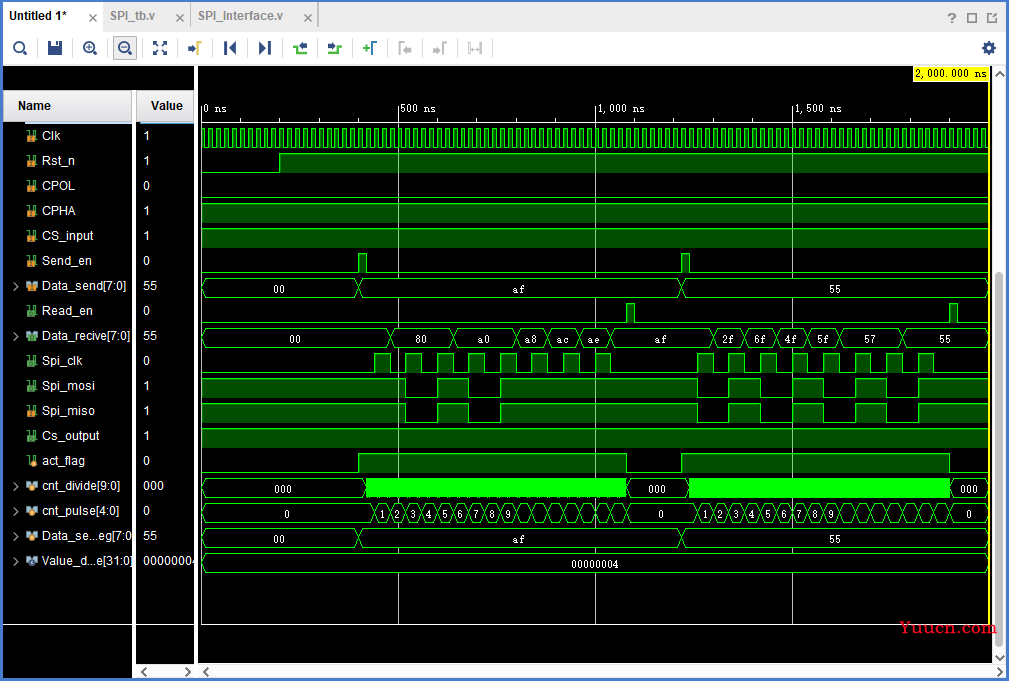This screenshot has width=1009, height=682.
Task: Go to the previous signal transition
Action: coord(300,48)
